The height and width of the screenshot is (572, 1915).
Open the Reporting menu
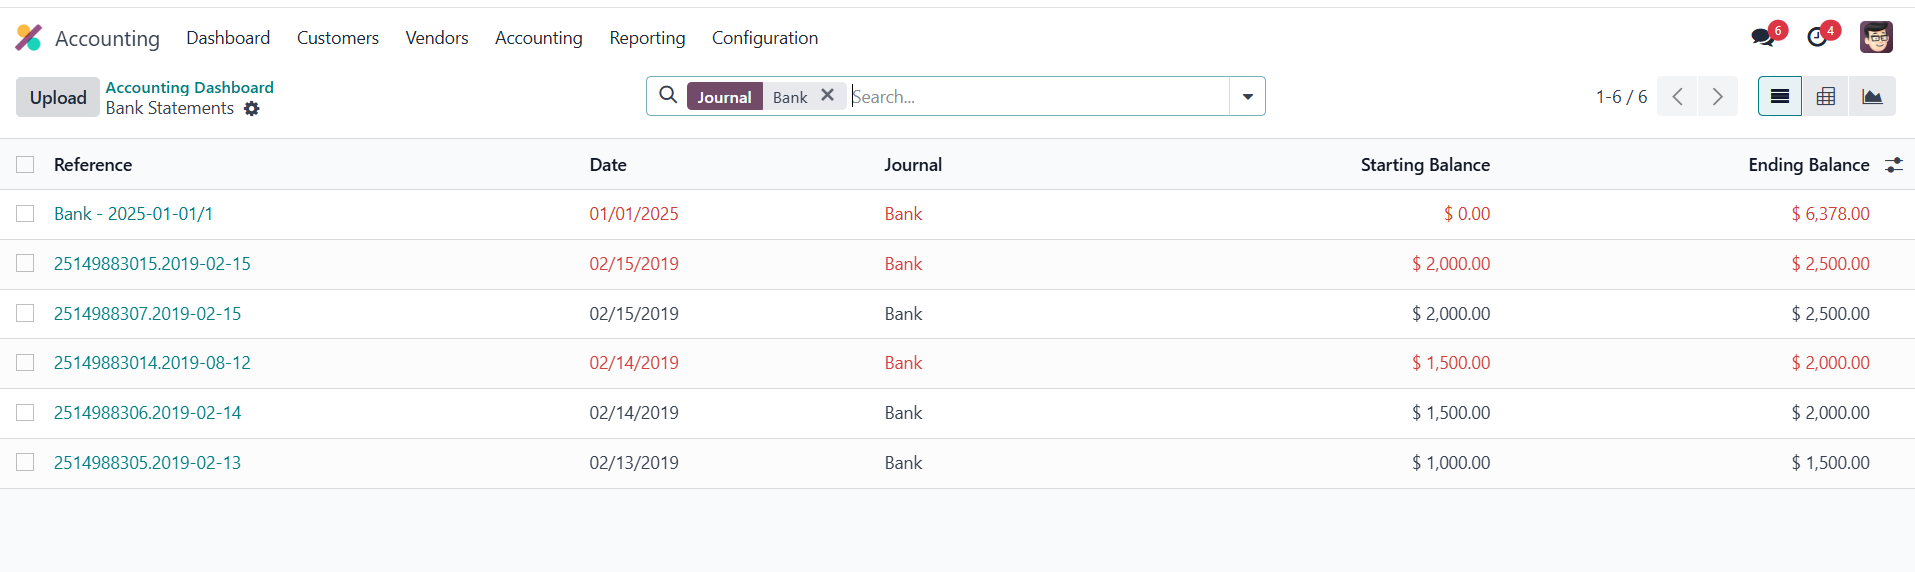tap(647, 38)
